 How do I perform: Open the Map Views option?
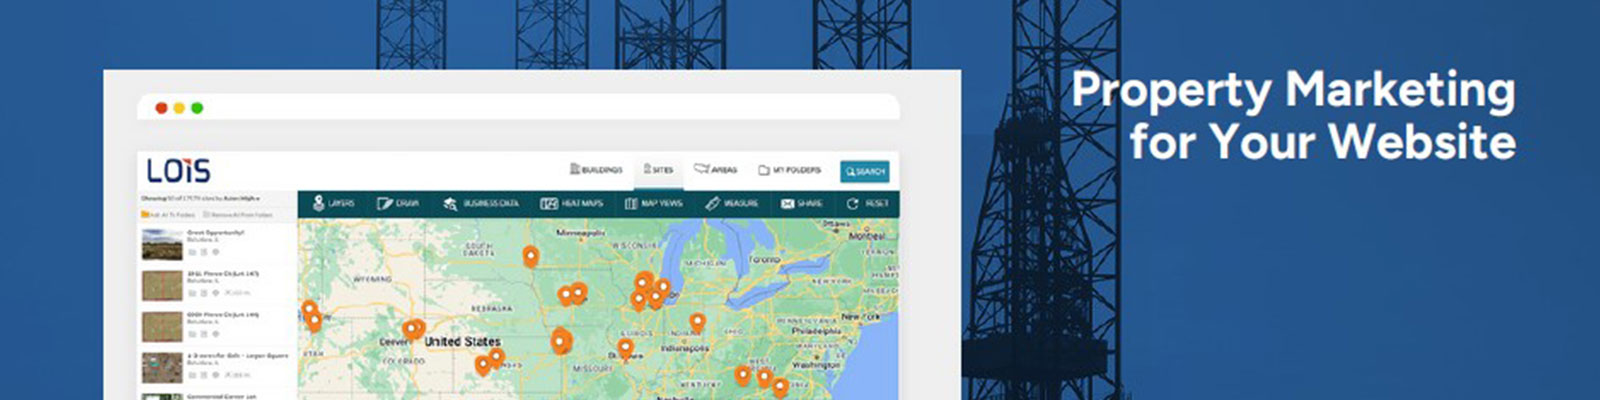pos(654,203)
